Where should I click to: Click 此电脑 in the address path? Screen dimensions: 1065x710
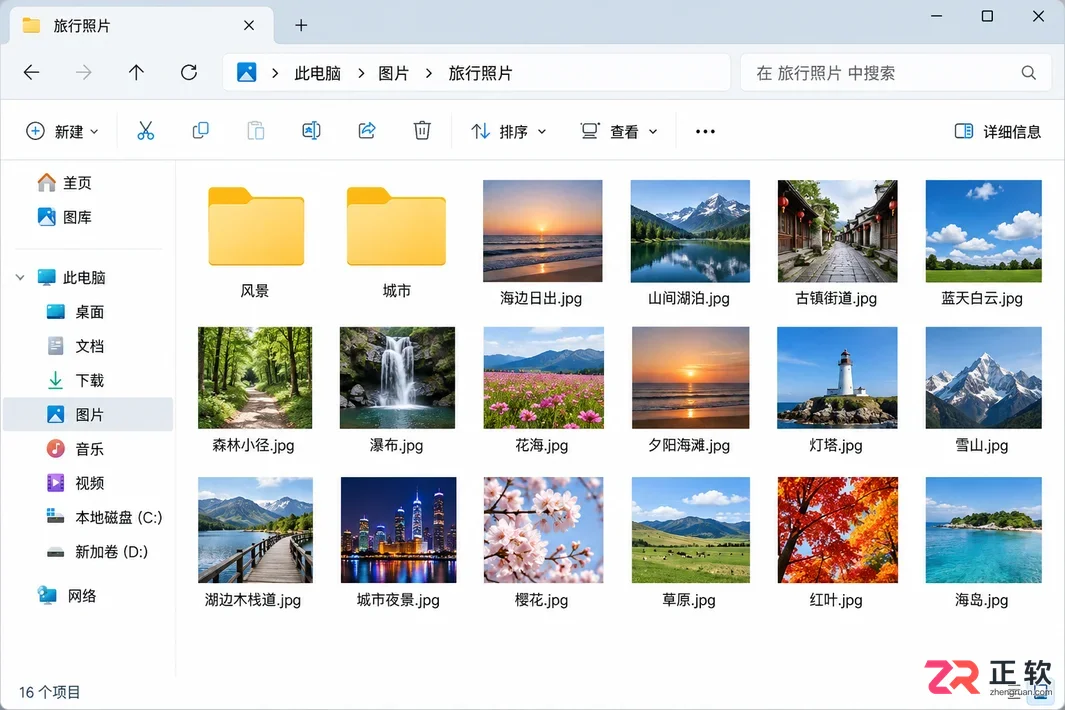[x=317, y=73]
